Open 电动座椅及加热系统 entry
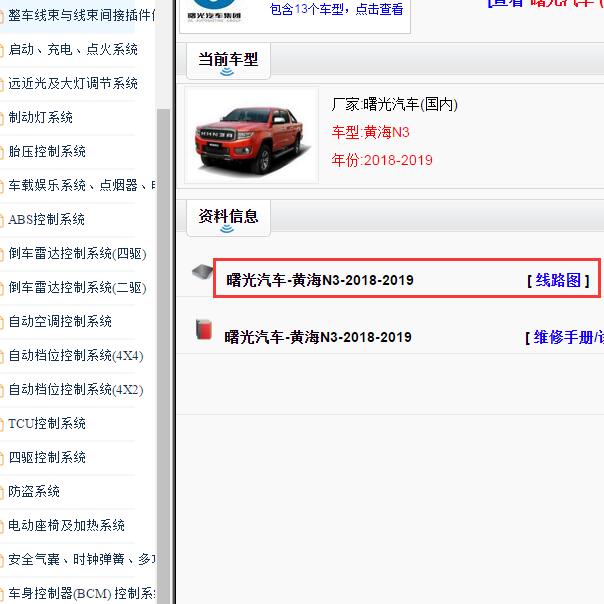The height and width of the screenshot is (604, 604). (66, 525)
